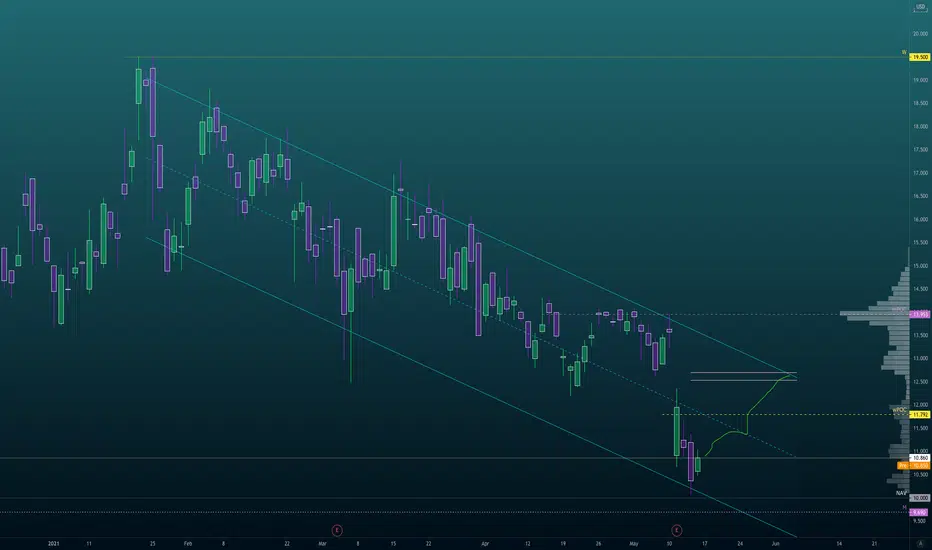Click the Jun label on the time axis
The height and width of the screenshot is (550, 932).
tap(775, 543)
